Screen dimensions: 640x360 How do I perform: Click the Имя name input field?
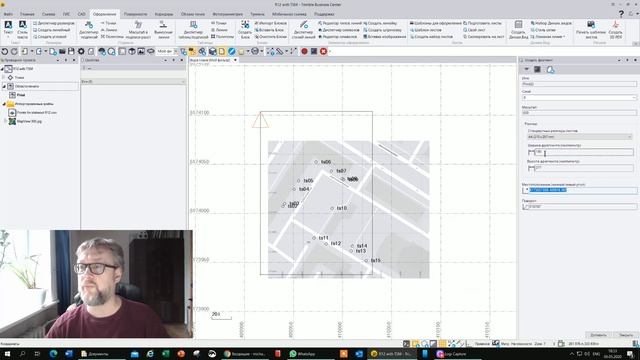[579, 84]
